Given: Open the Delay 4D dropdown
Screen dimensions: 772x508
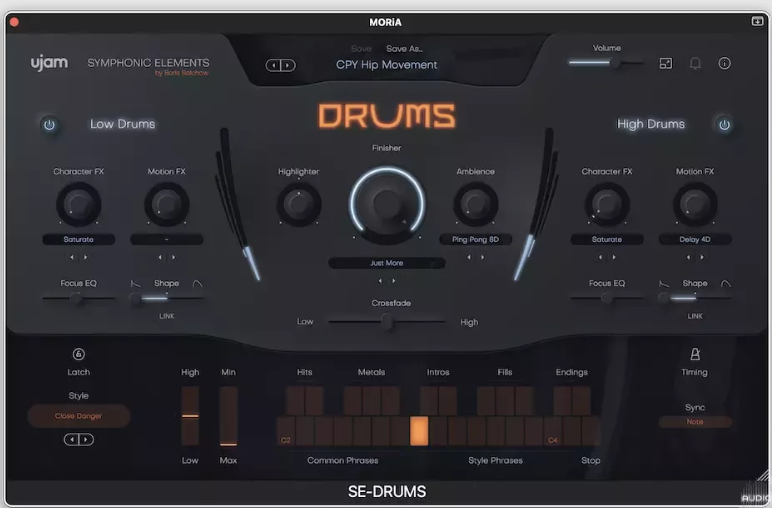Looking at the screenshot, I should tap(695, 239).
